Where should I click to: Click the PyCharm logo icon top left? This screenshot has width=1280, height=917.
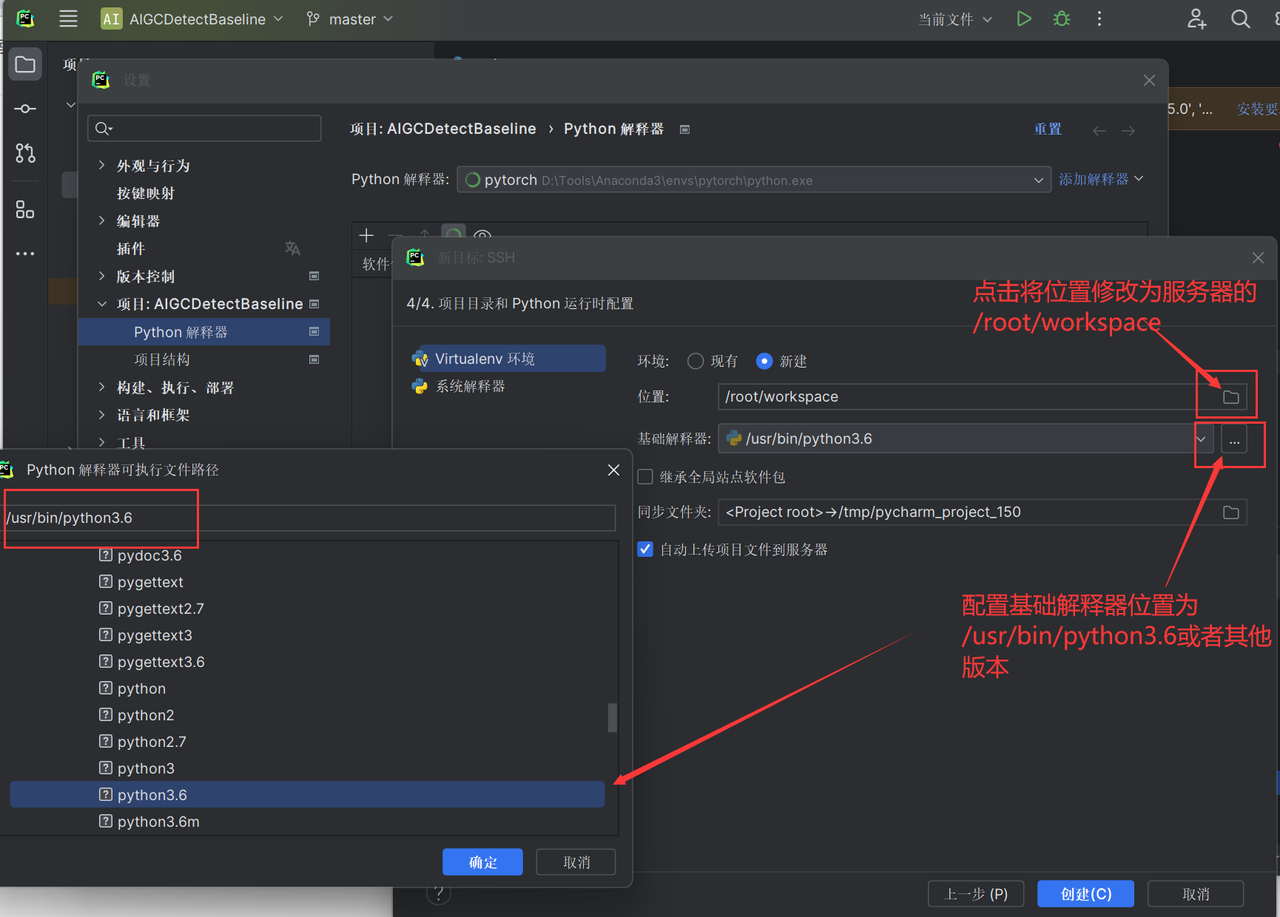click(25, 19)
